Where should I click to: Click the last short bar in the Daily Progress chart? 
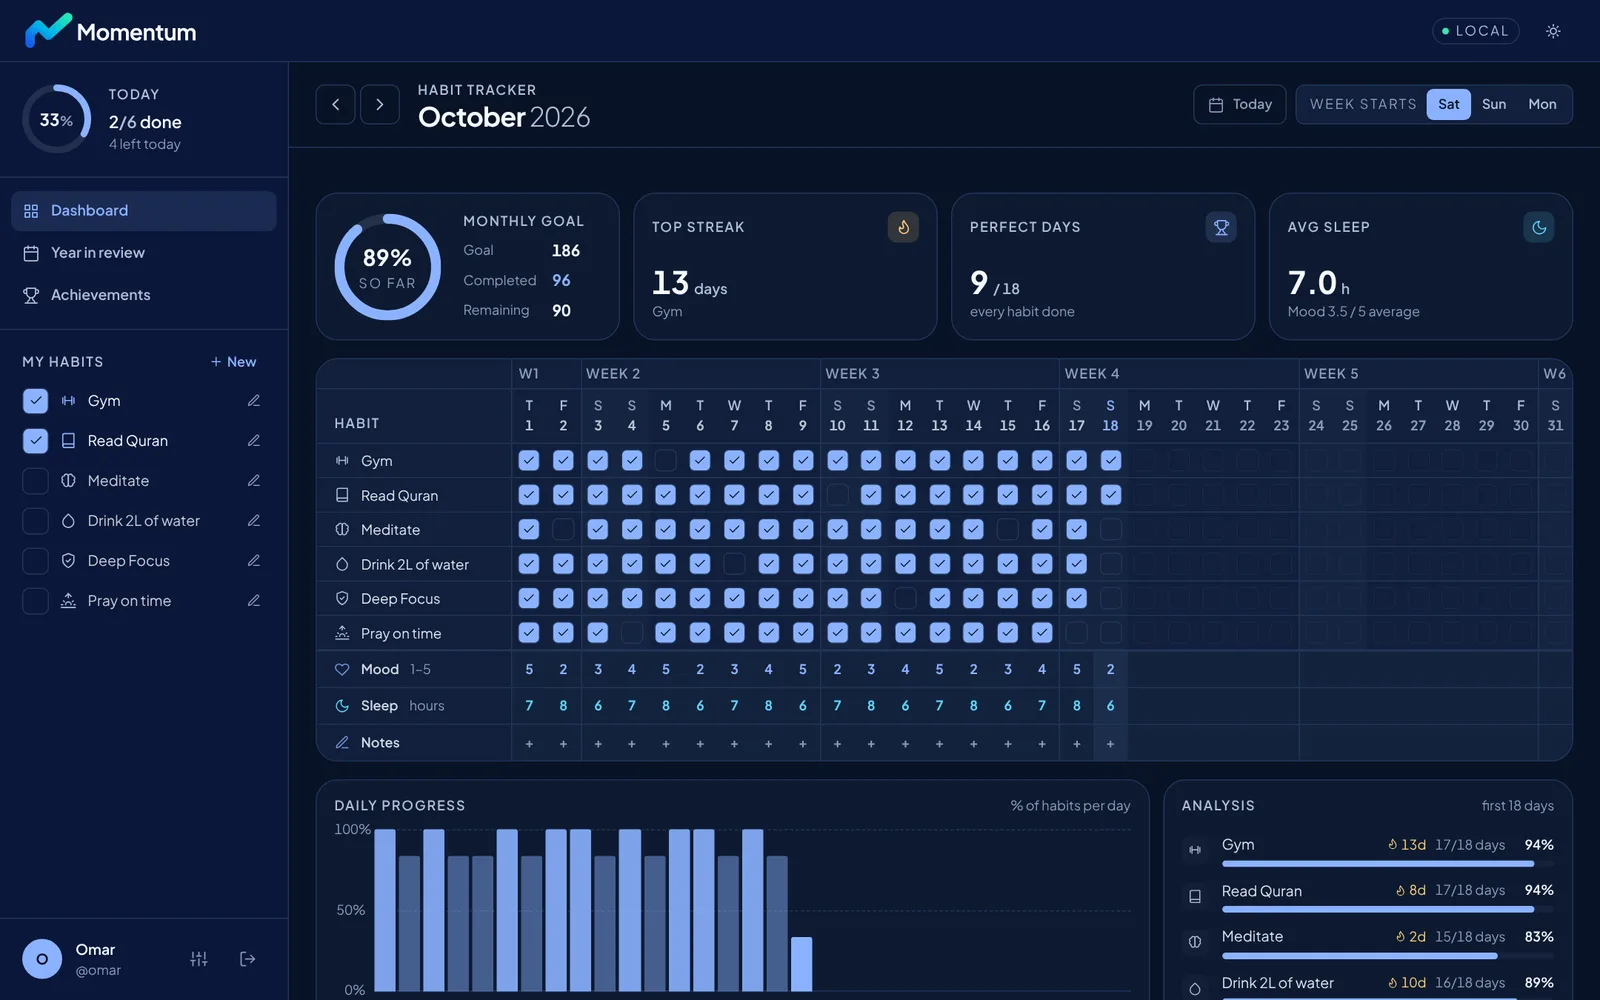pyautogui.click(x=801, y=964)
